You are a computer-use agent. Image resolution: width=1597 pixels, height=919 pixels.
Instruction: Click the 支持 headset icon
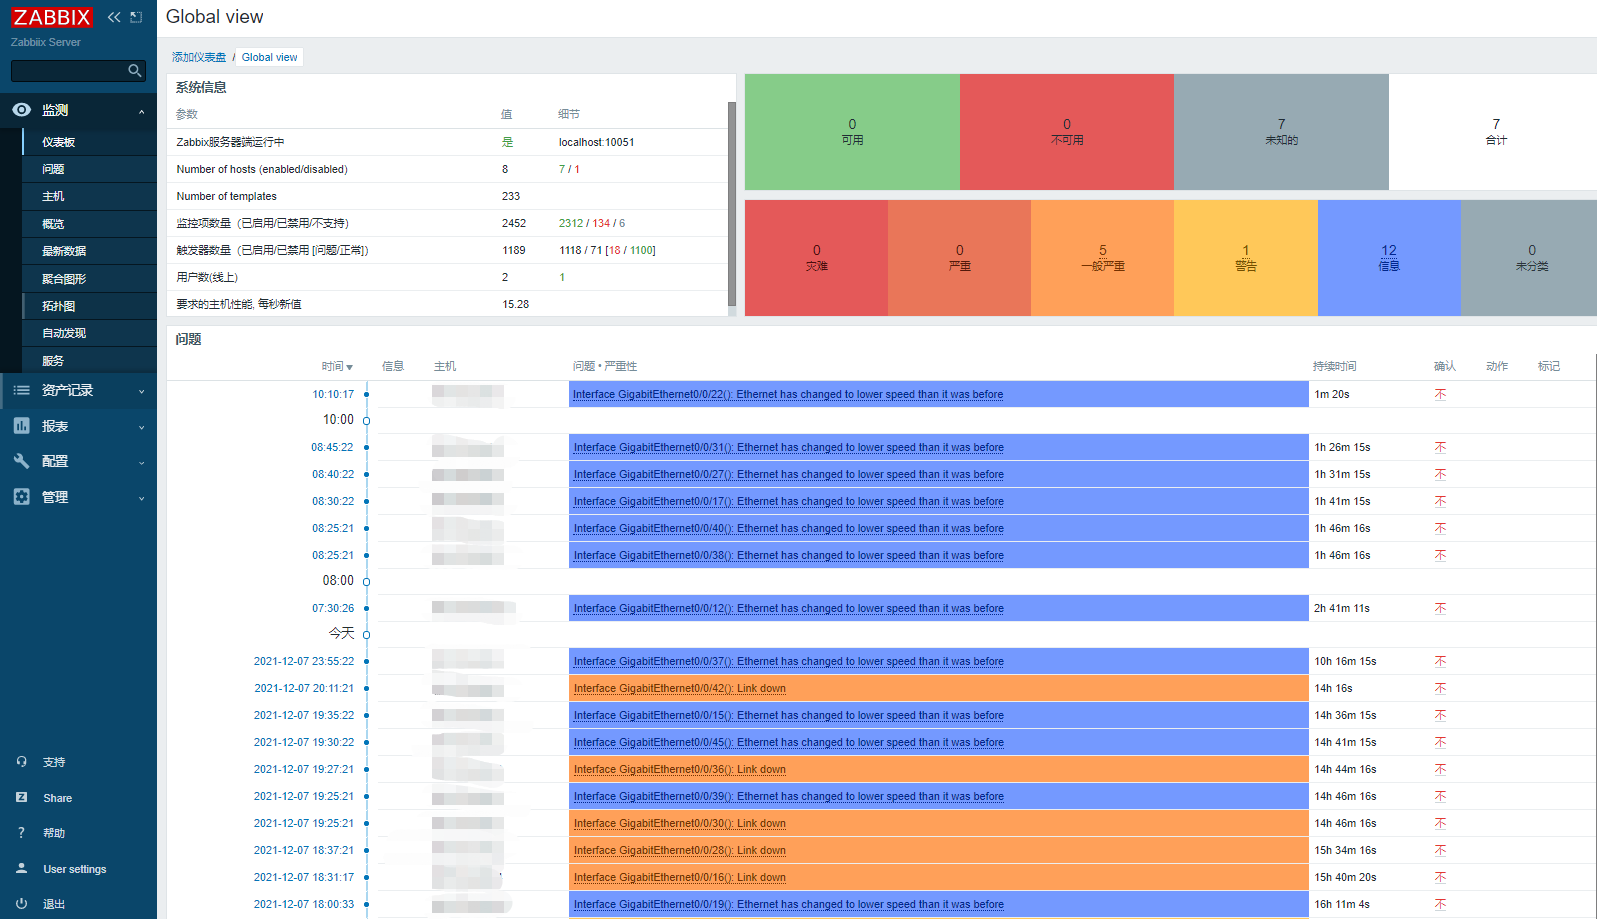pyautogui.click(x=21, y=762)
